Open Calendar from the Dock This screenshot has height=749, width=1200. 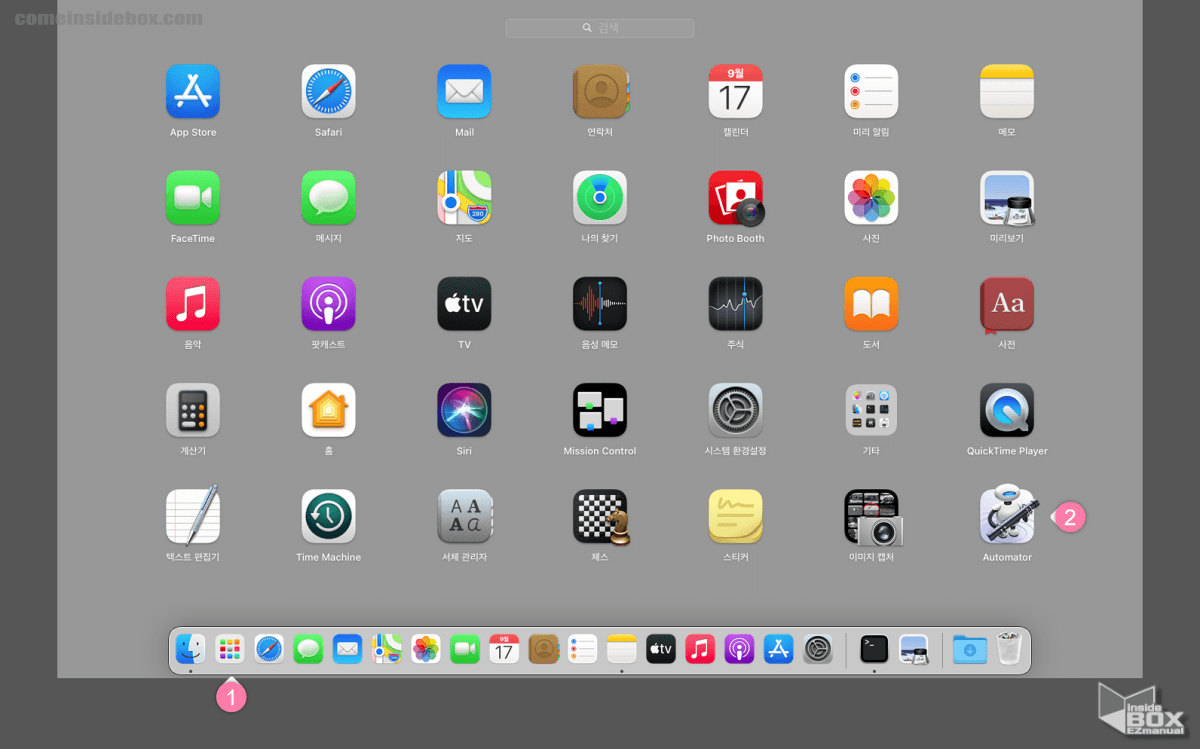[x=504, y=649]
